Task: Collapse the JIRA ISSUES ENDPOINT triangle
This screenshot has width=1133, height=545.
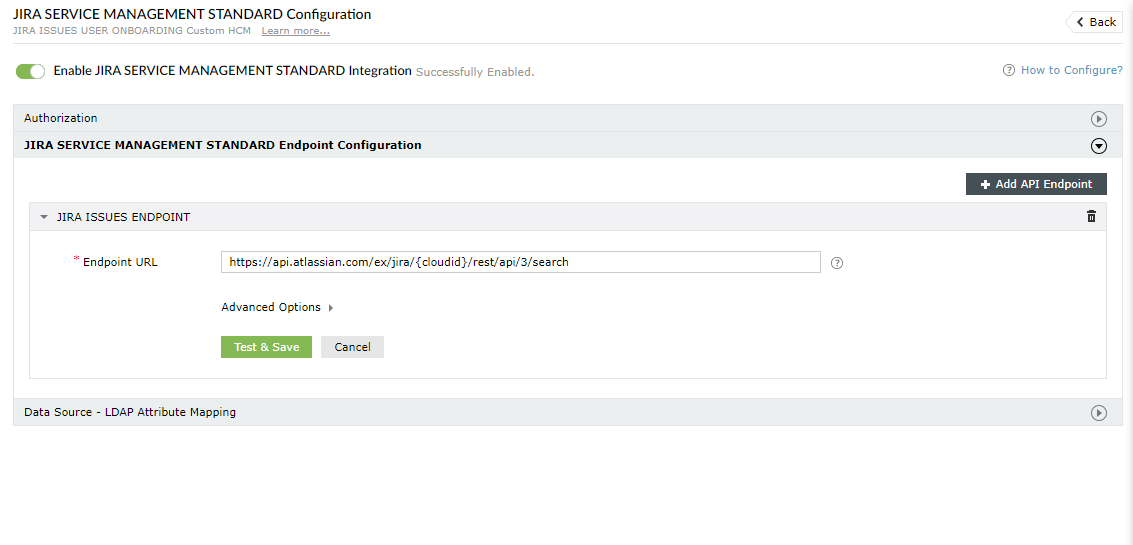Action: tap(44, 217)
